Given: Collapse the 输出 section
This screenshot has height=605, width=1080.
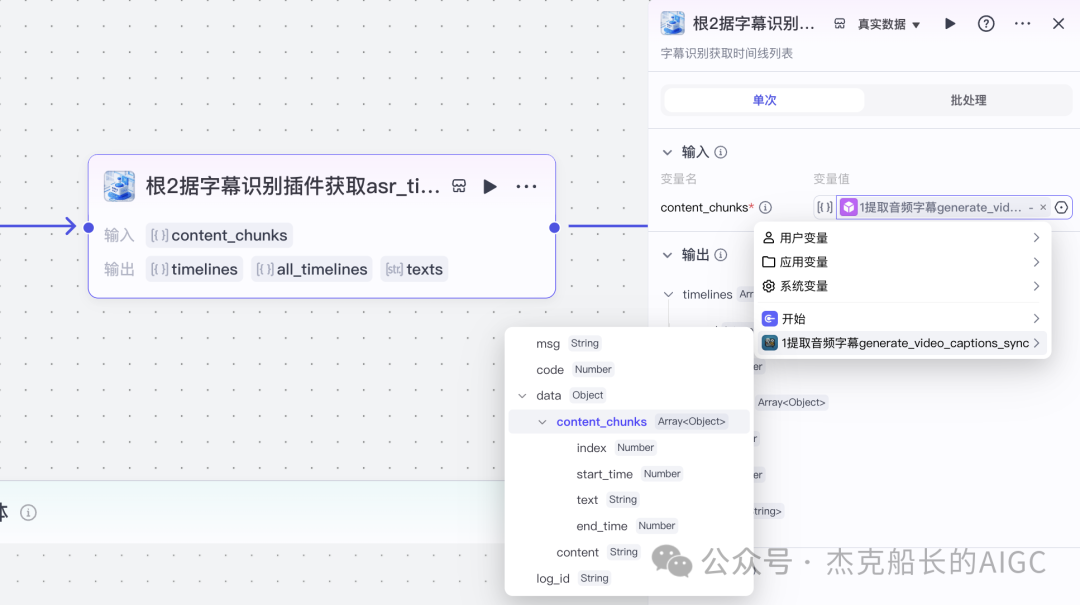Looking at the screenshot, I should pos(667,255).
